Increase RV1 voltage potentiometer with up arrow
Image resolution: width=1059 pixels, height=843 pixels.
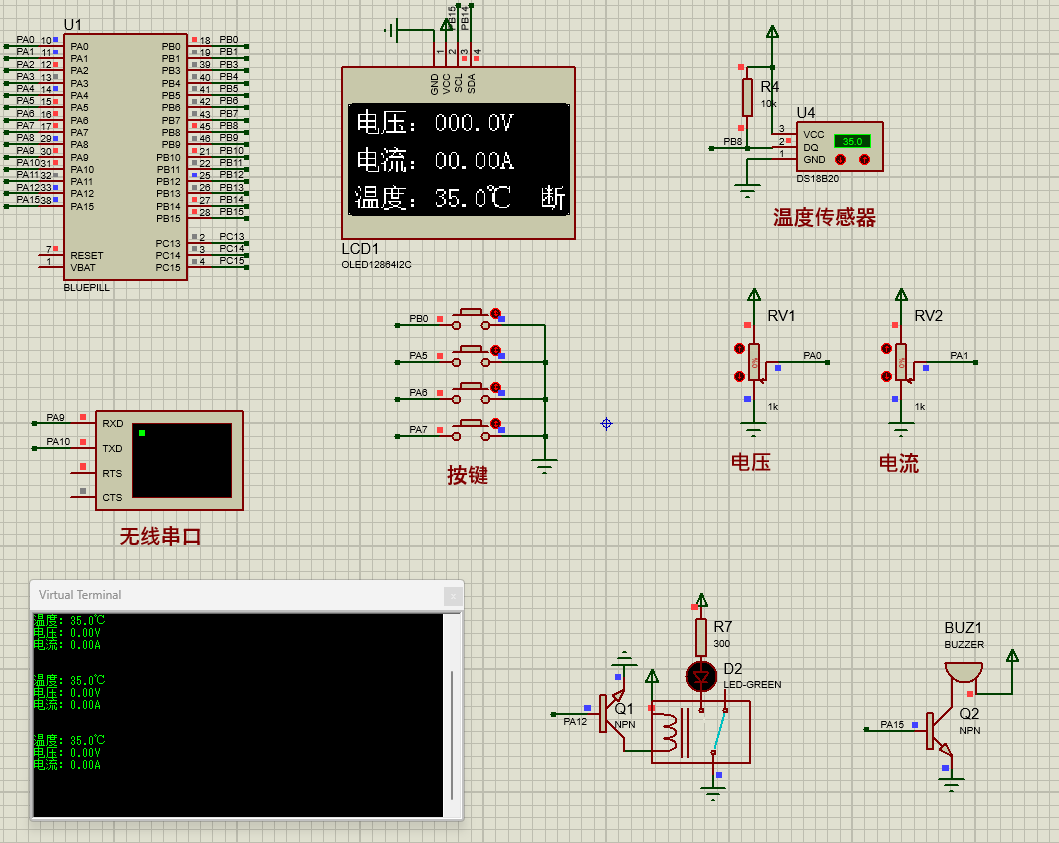[740, 348]
